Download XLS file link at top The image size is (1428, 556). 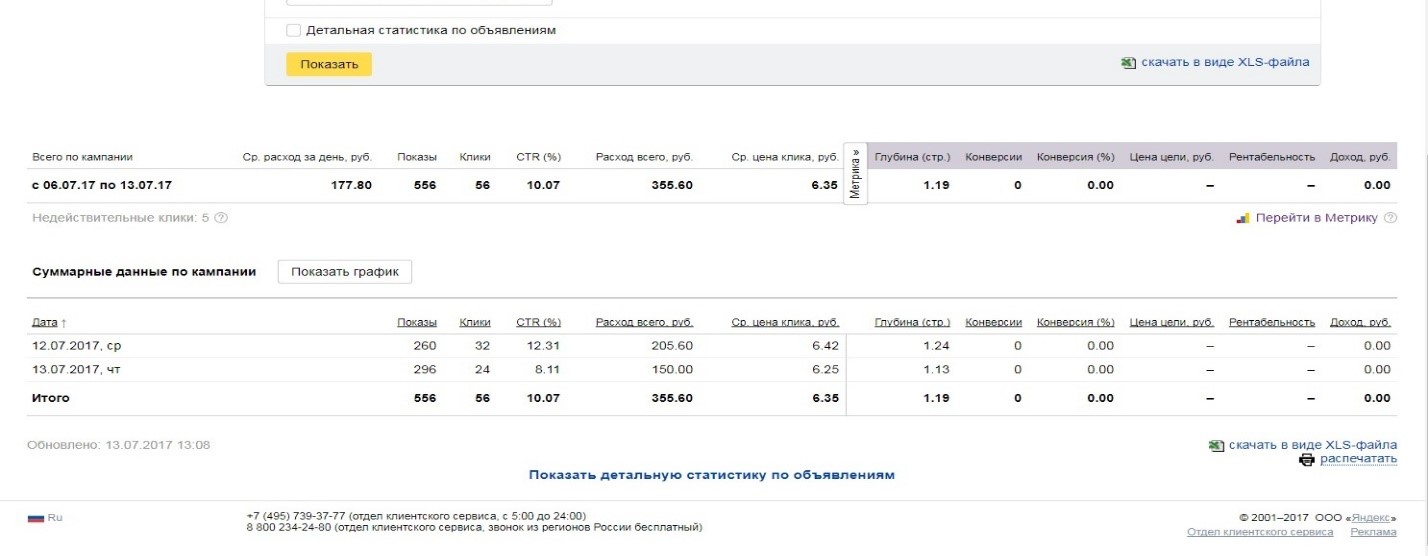[1225, 62]
